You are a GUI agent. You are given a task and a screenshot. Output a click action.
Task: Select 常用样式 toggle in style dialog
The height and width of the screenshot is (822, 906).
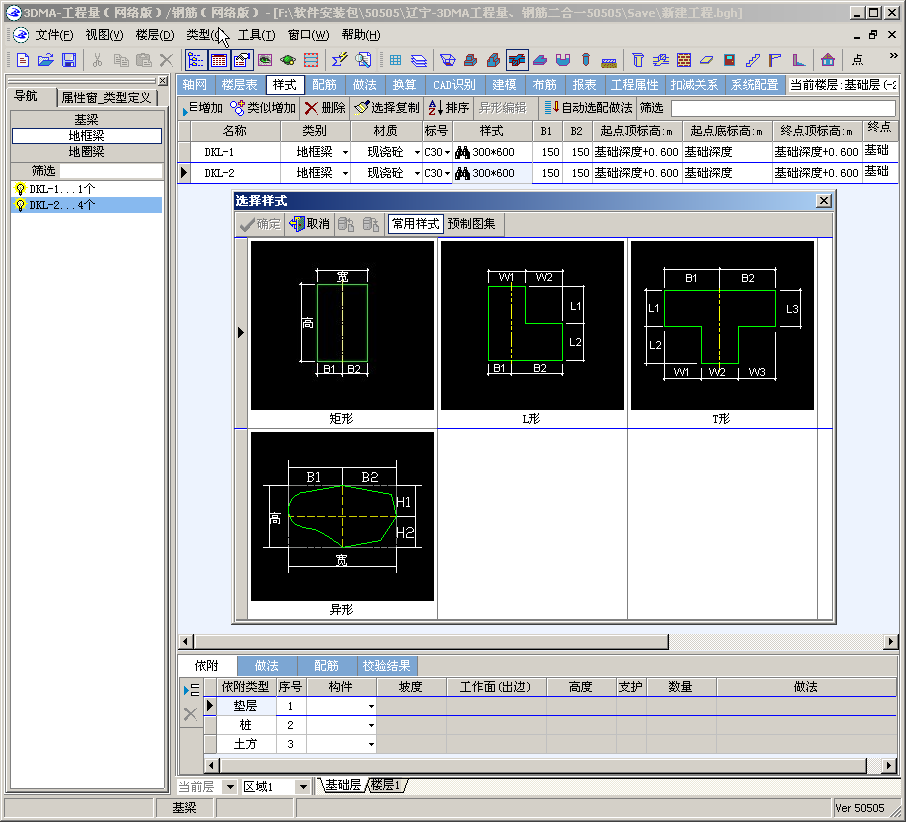point(415,224)
